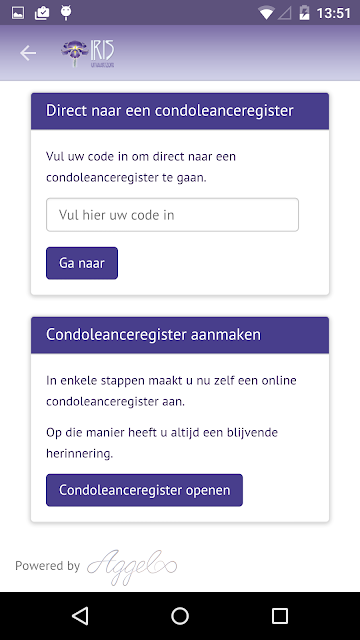The width and height of the screenshot is (360, 640).
Task: Tap the 'Powered by' text
Action: 47,566
